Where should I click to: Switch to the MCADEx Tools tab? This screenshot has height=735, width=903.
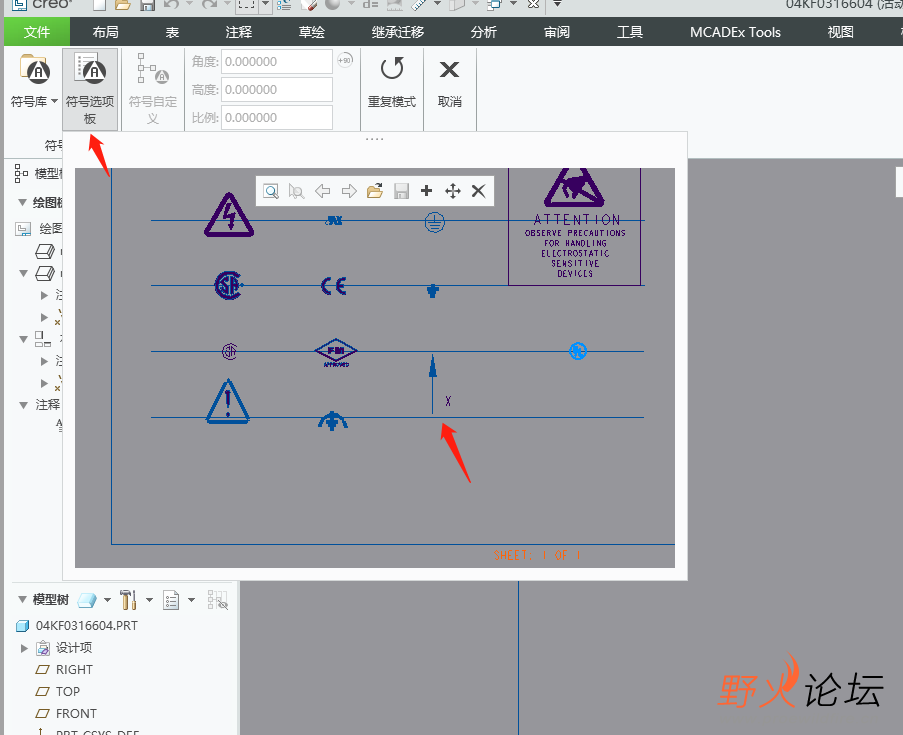coord(735,32)
